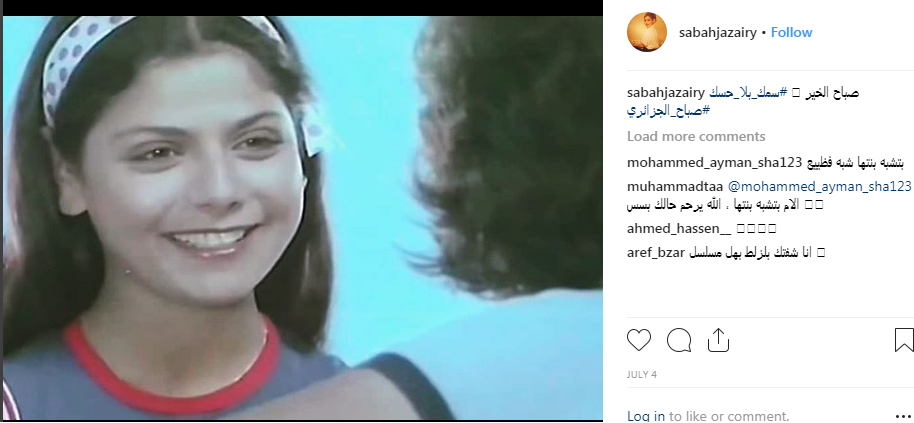The height and width of the screenshot is (423, 914).
Task: Save post using bookmark icon
Action: (x=904, y=340)
